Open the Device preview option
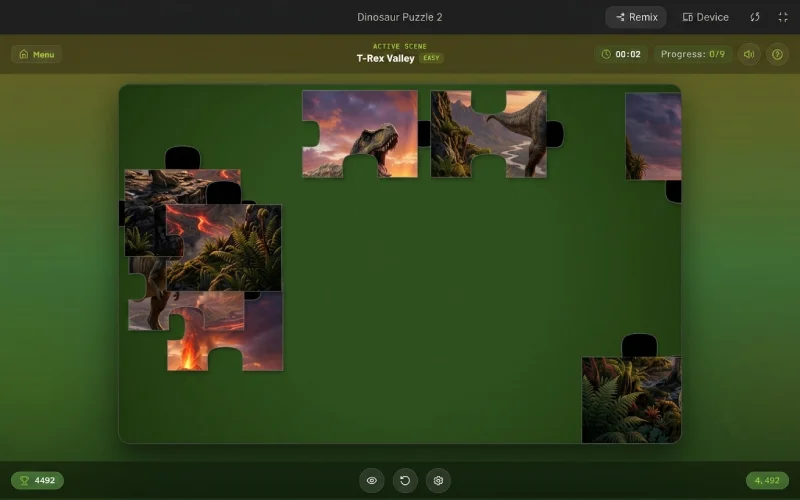 pos(706,17)
